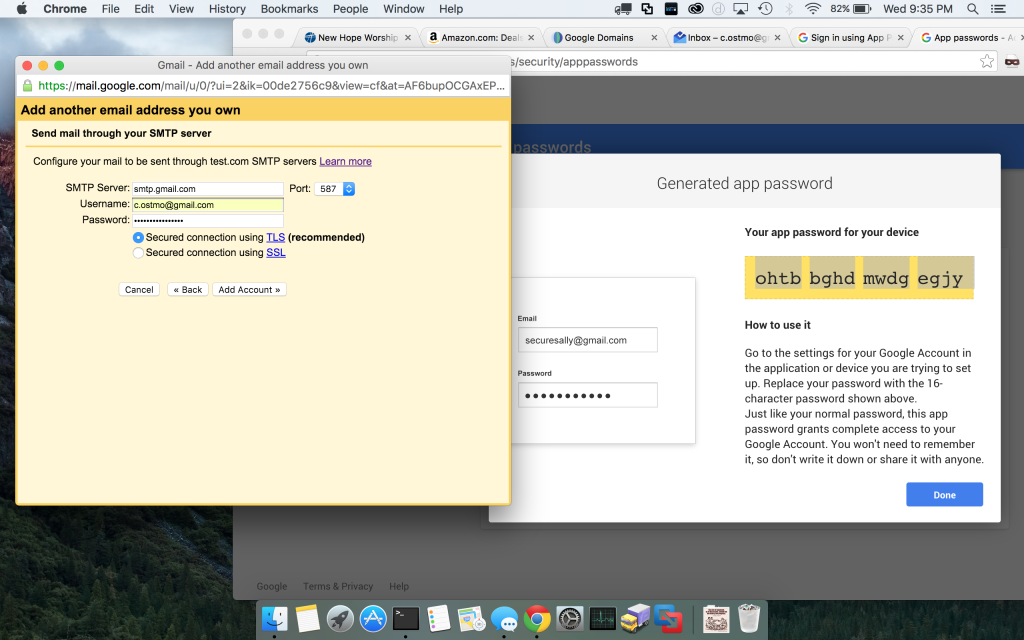The height and width of the screenshot is (640, 1024).
Task: Open the Learn more link
Action: click(x=345, y=161)
